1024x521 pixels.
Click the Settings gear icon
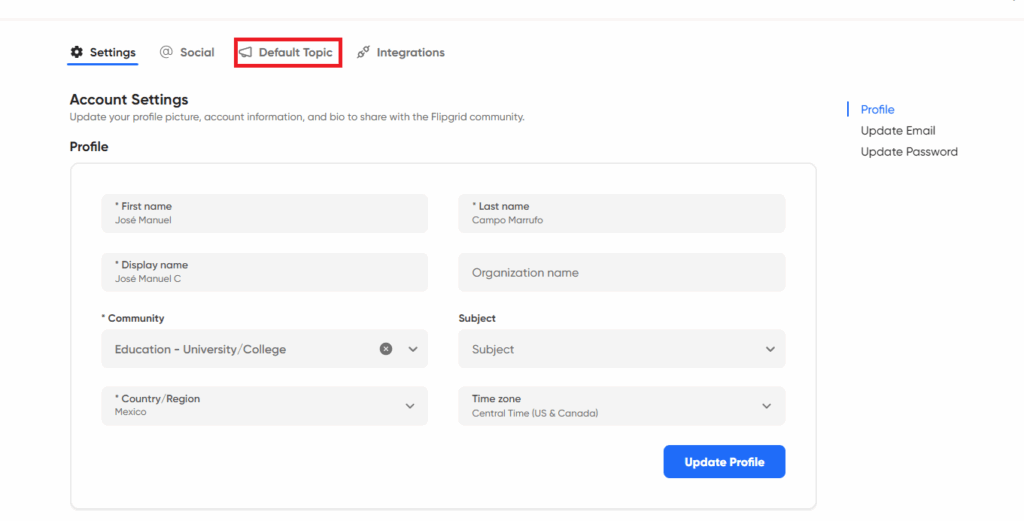(77, 52)
